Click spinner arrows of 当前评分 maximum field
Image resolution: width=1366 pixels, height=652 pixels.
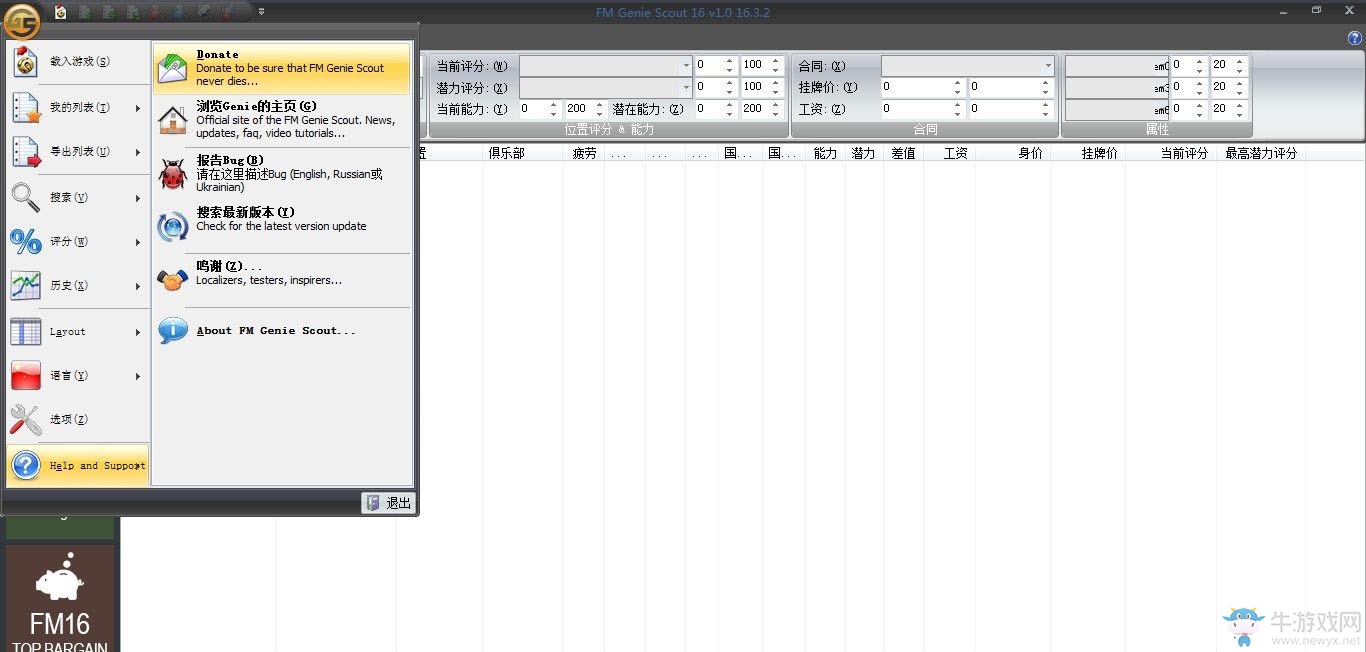[776, 65]
